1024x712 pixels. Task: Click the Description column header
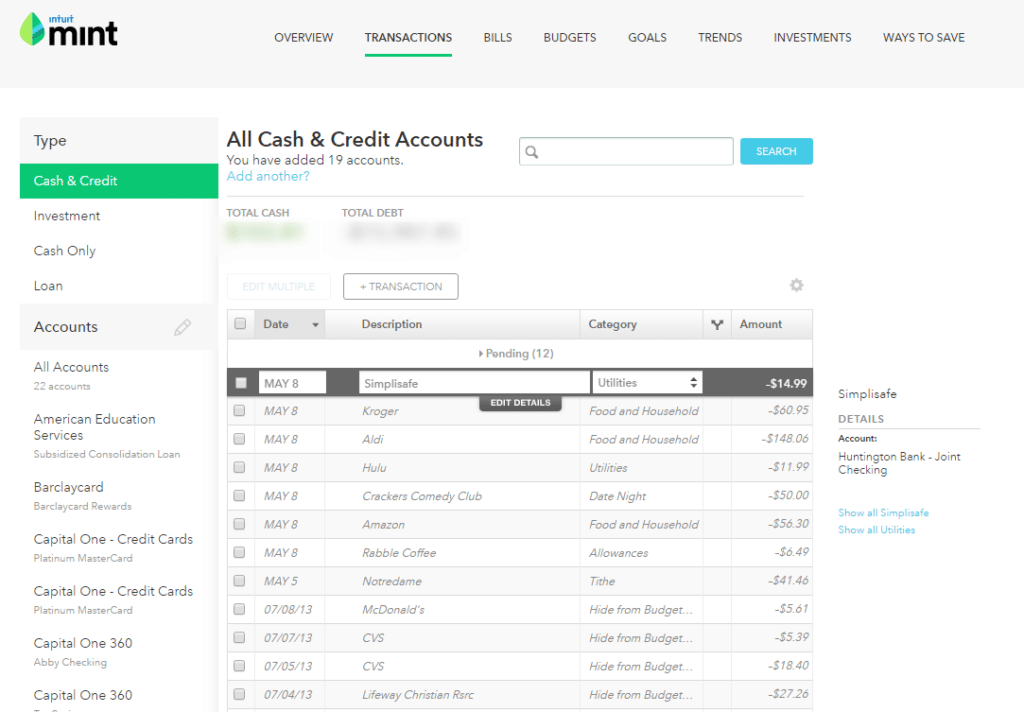pyautogui.click(x=392, y=325)
